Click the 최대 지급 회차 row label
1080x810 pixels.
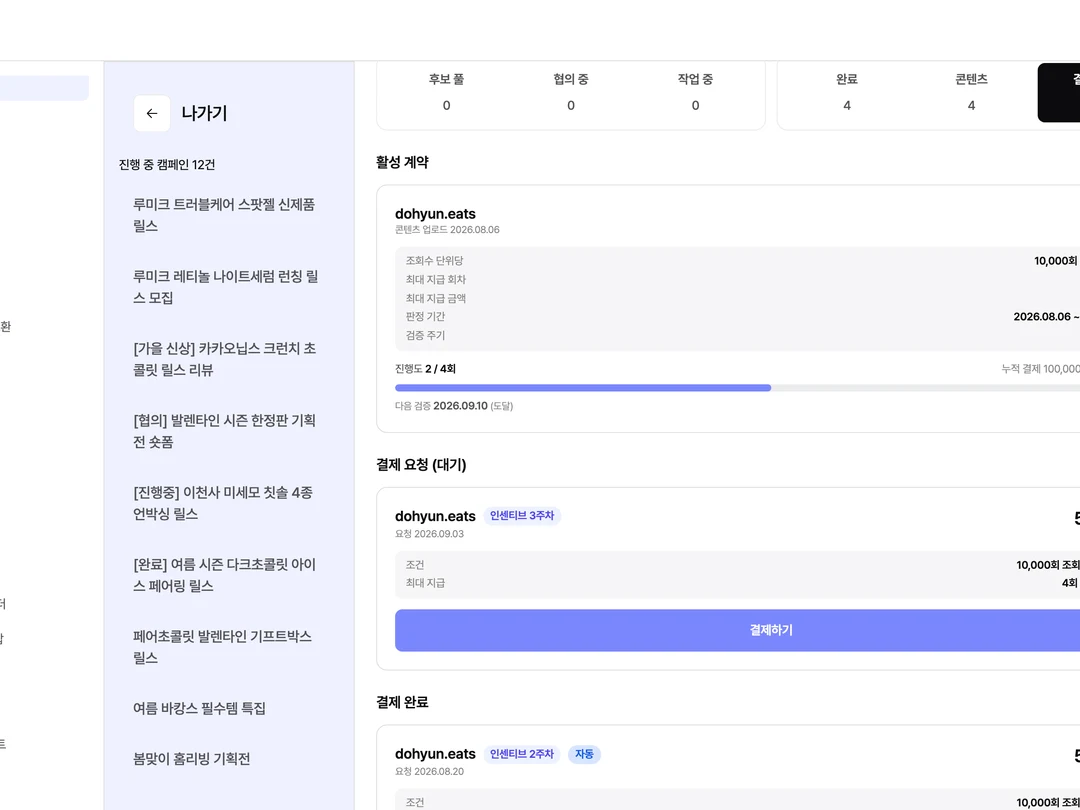(x=436, y=280)
